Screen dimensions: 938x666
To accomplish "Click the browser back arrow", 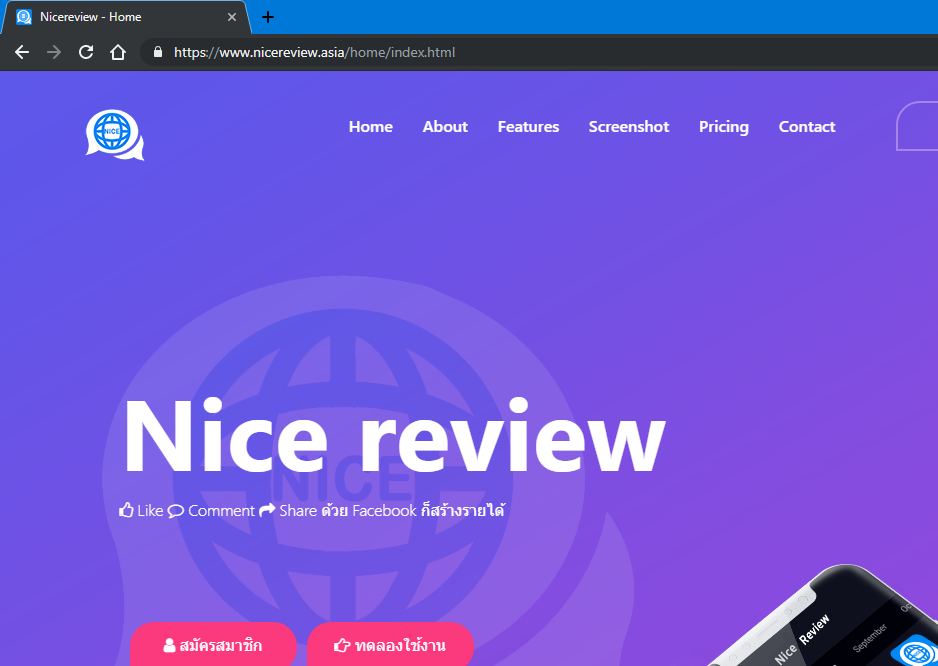I will point(22,52).
